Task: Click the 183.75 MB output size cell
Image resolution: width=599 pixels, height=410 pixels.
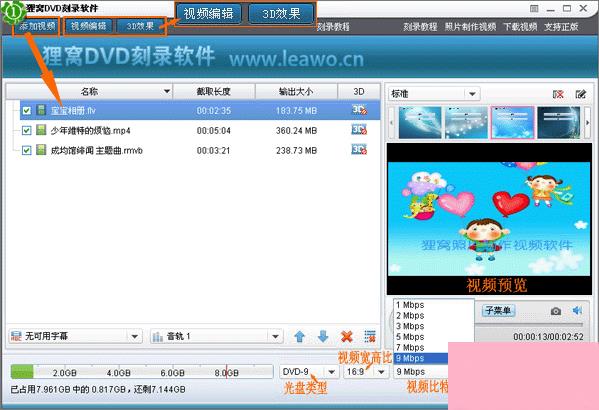Action: pos(296,111)
